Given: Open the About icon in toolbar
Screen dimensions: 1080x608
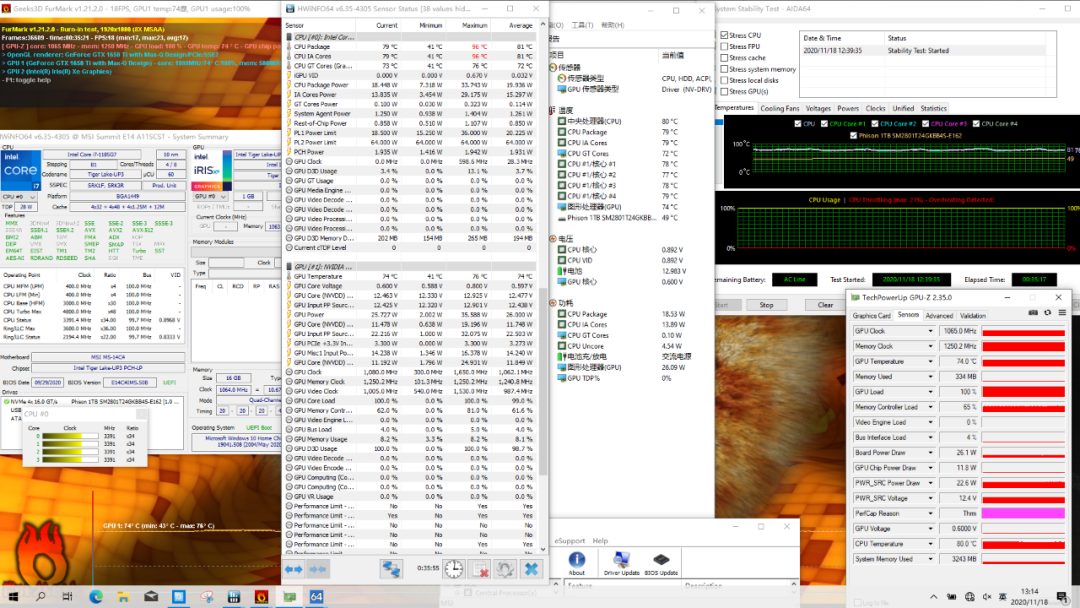Looking at the screenshot, I should [577, 560].
